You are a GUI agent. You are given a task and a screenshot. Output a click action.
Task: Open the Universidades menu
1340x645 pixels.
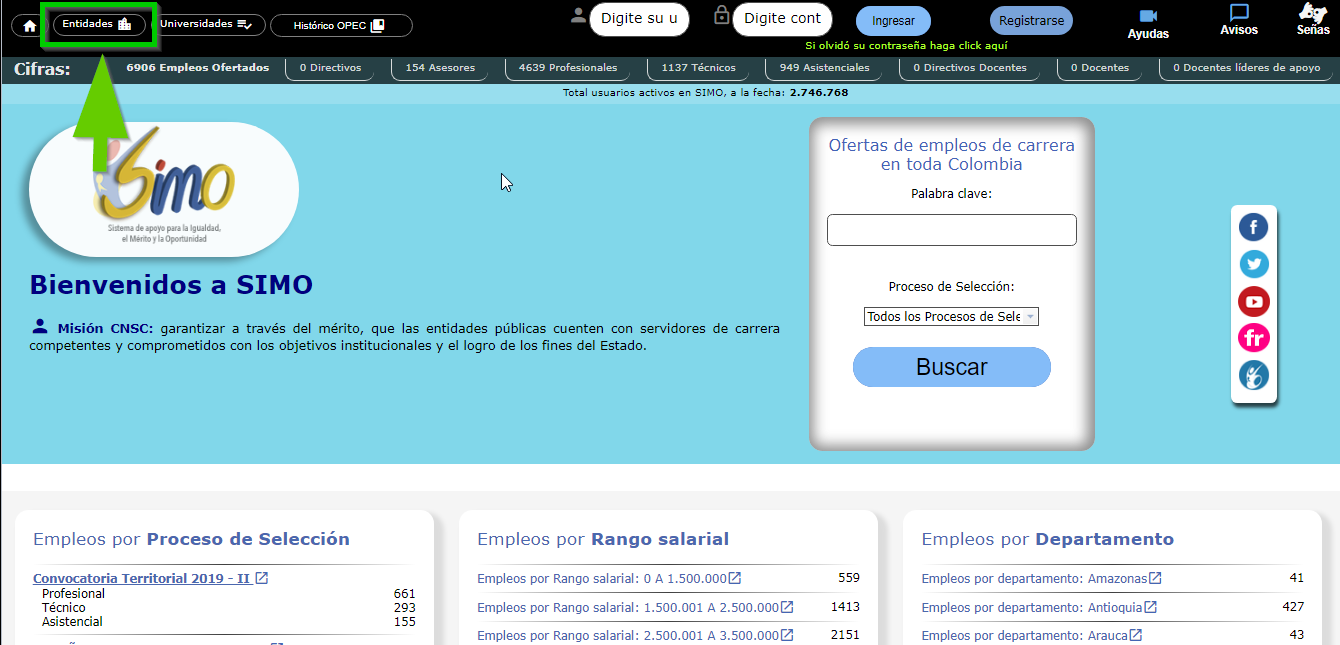click(x=207, y=24)
